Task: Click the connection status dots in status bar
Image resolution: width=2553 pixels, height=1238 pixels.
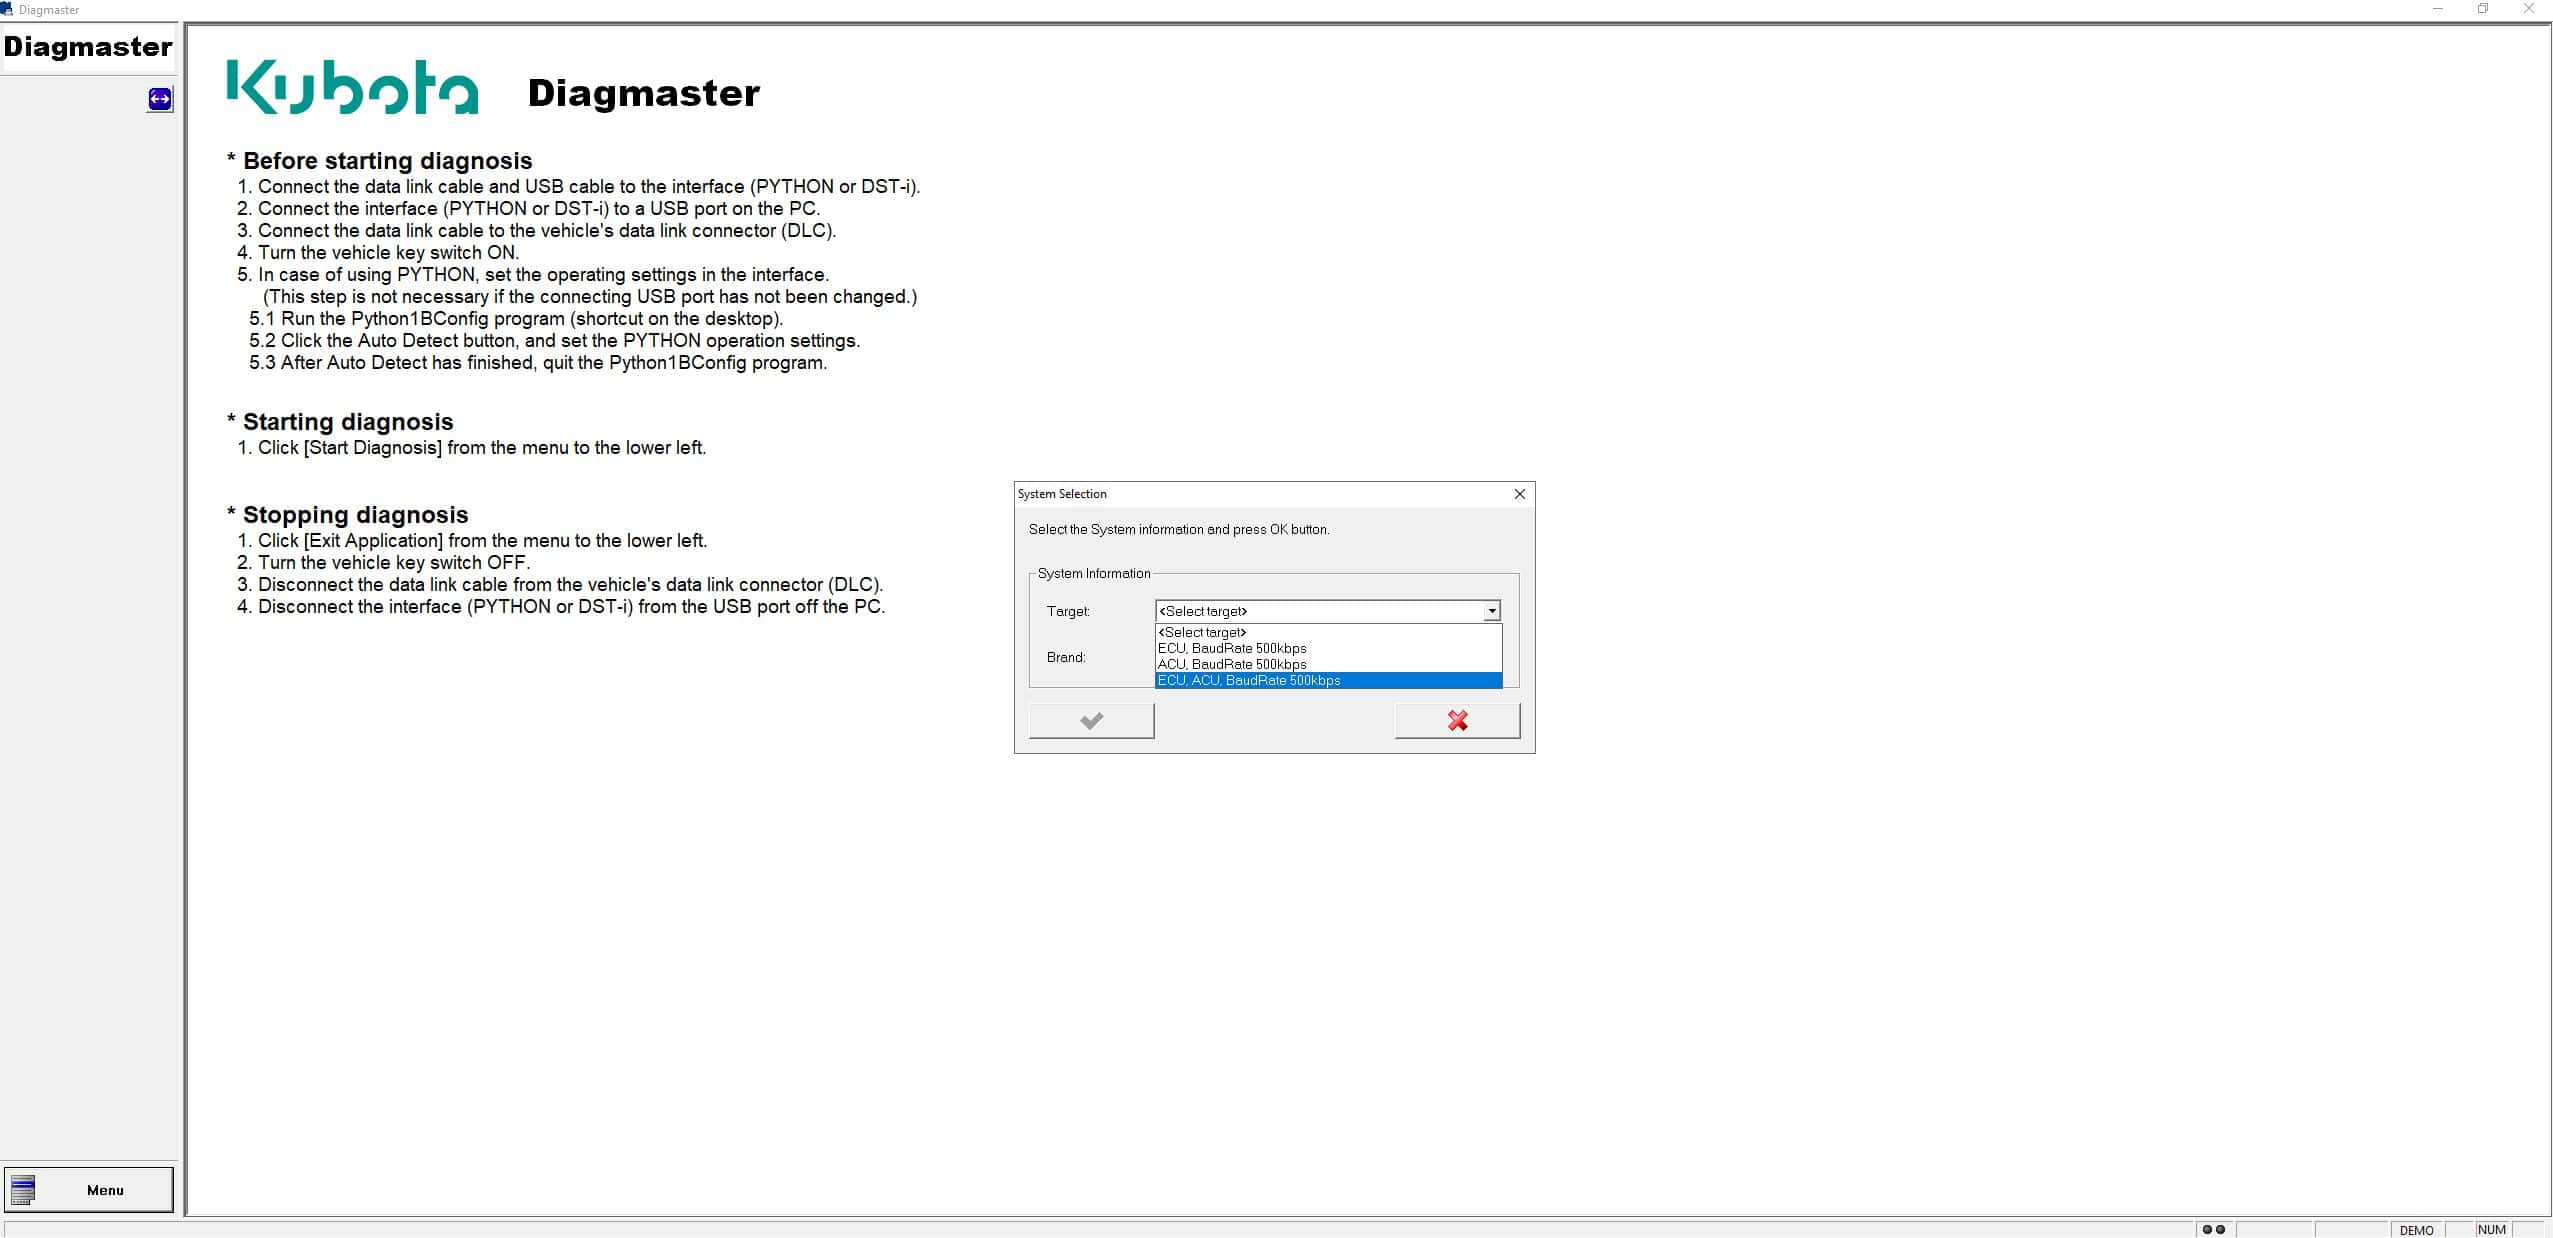Action: (2213, 1229)
